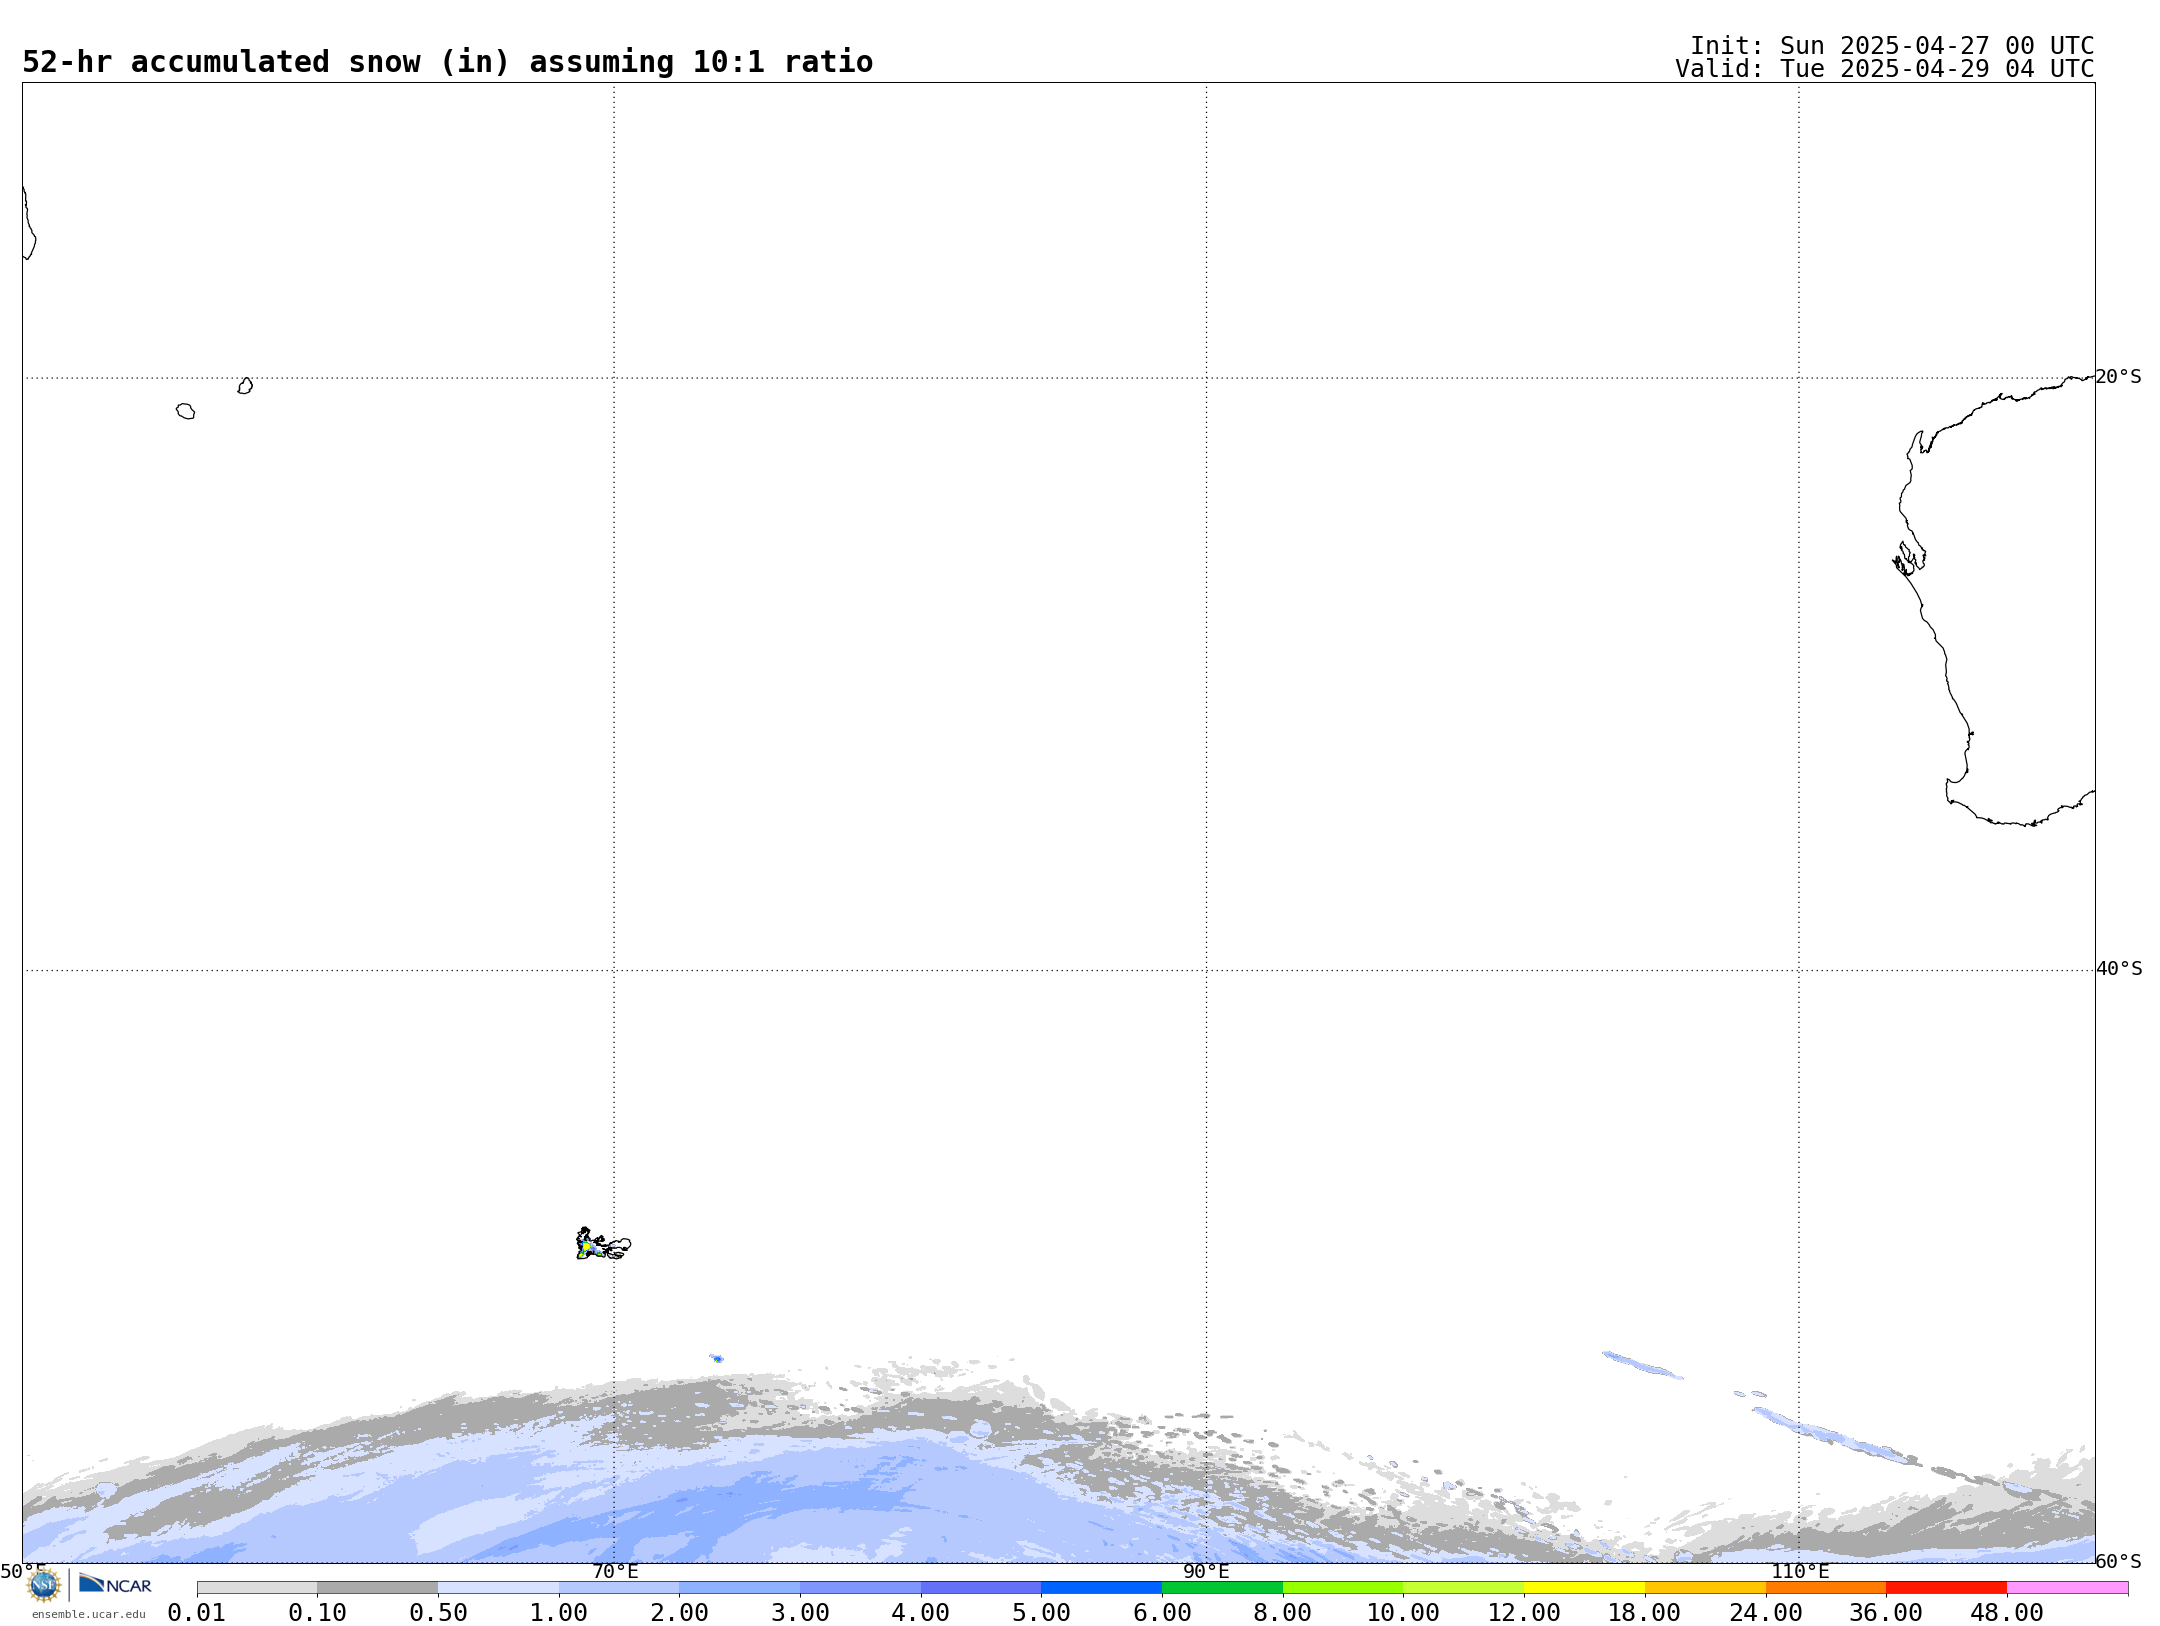Image resolution: width=2160 pixels, height=1626 pixels.
Task: Click the 'Init: Sun 2025-04-27 00 UTC' text
Action: (1892, 46)
